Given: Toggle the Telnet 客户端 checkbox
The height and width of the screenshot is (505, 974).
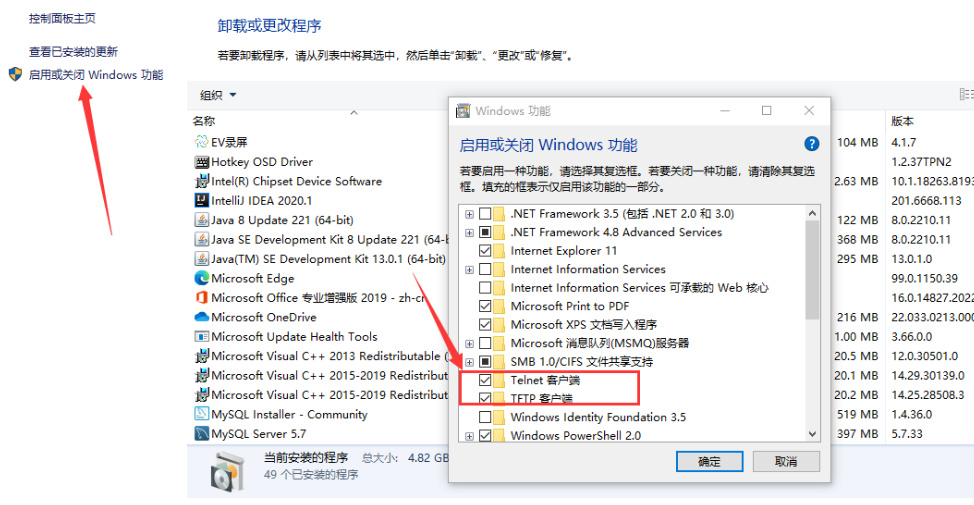Looking at the screenshot, I should click(485, 380).
